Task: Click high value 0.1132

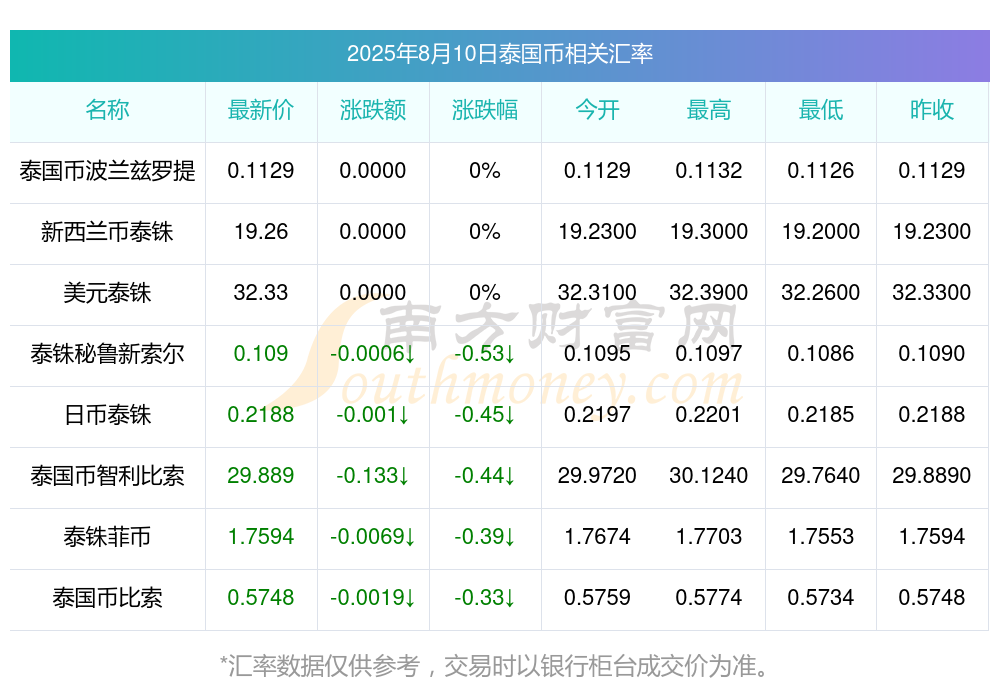Action: coord(709,171)
